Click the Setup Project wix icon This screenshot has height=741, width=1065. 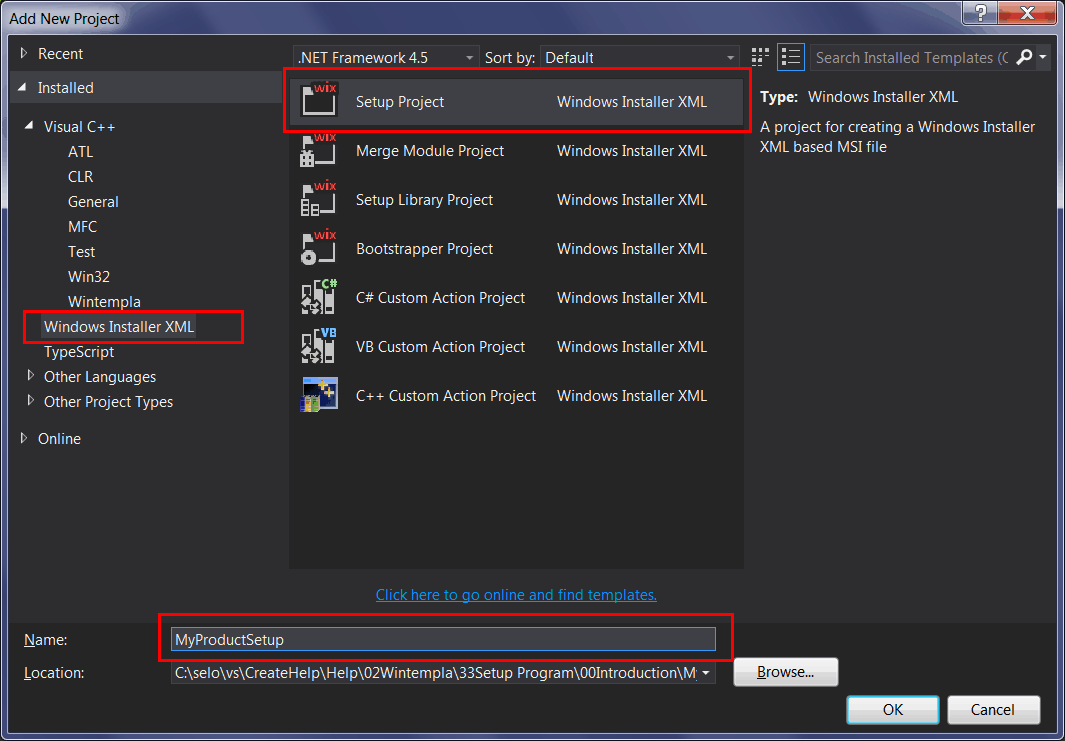[x=319, y=100]
